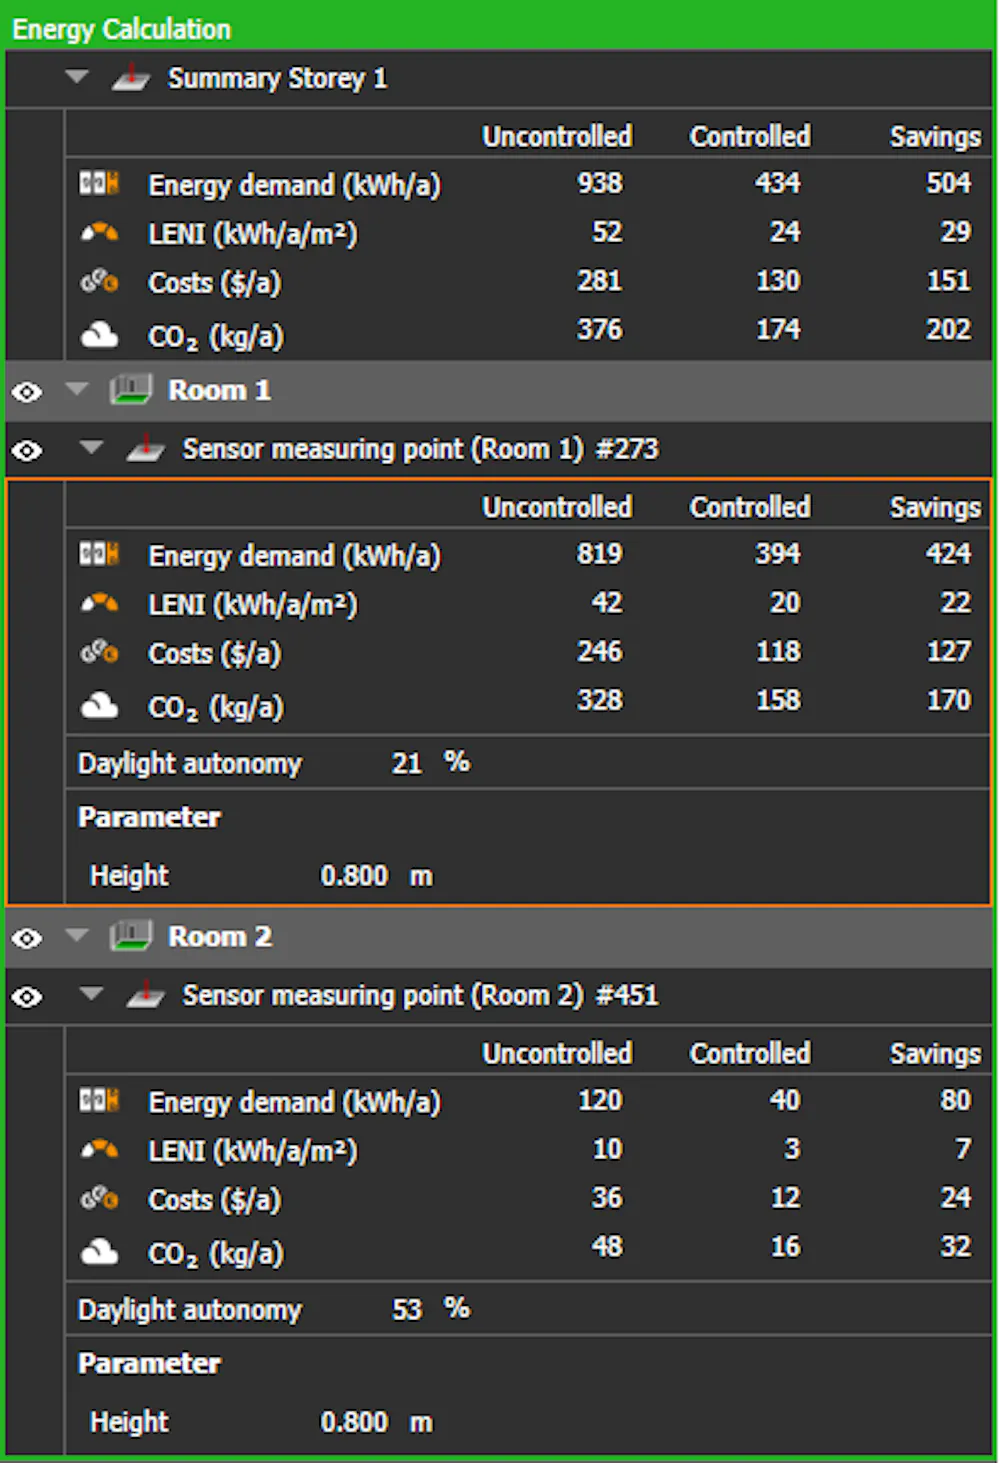The height and width of the screenshot is (1463, 1000).
Task: Click the Summary CO₂ cloud icon
Action: tap(99, 335)
